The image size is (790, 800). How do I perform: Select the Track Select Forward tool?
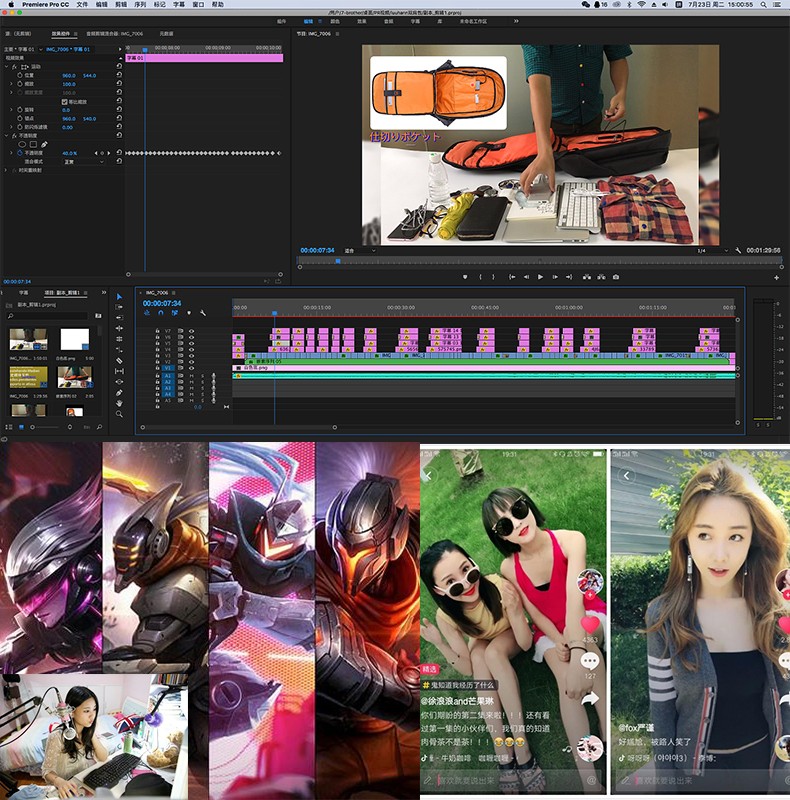(x=119, y=307)
